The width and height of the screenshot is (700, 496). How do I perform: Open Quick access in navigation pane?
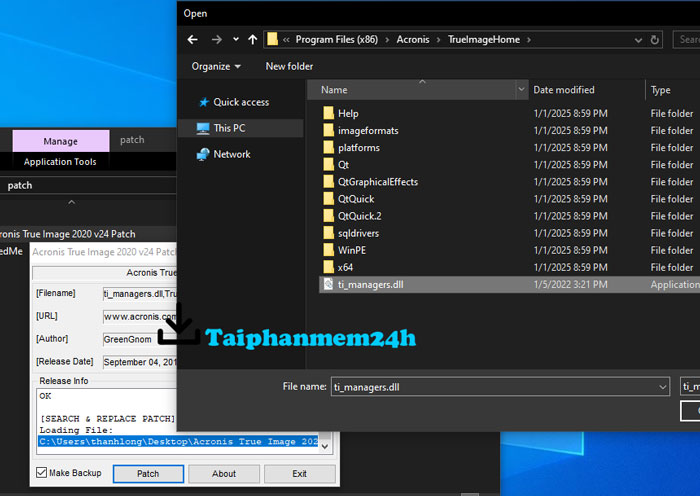click(241, 102)
